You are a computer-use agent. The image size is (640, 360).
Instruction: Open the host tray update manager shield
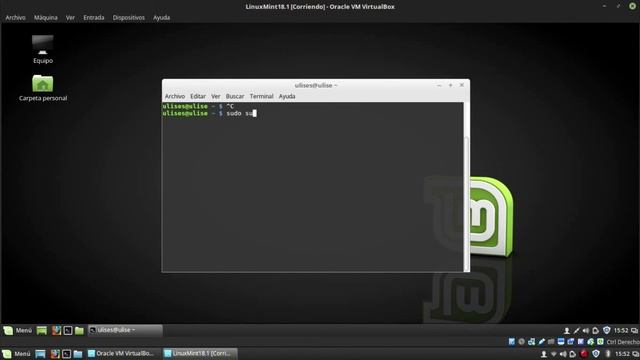point(596,354)
